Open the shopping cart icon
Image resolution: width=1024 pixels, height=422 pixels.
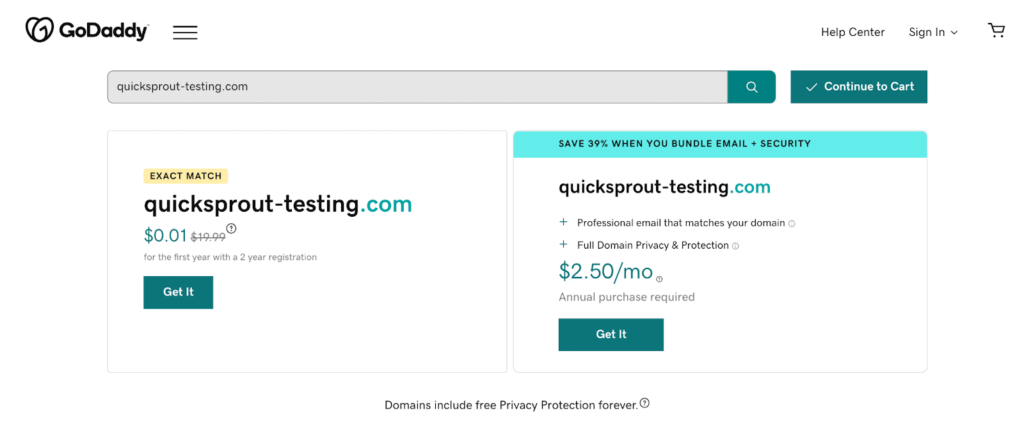point(996,31)
